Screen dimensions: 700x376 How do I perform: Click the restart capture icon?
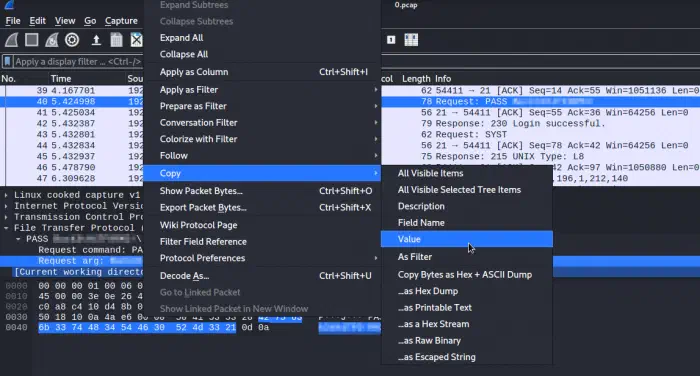coord(52,40)
